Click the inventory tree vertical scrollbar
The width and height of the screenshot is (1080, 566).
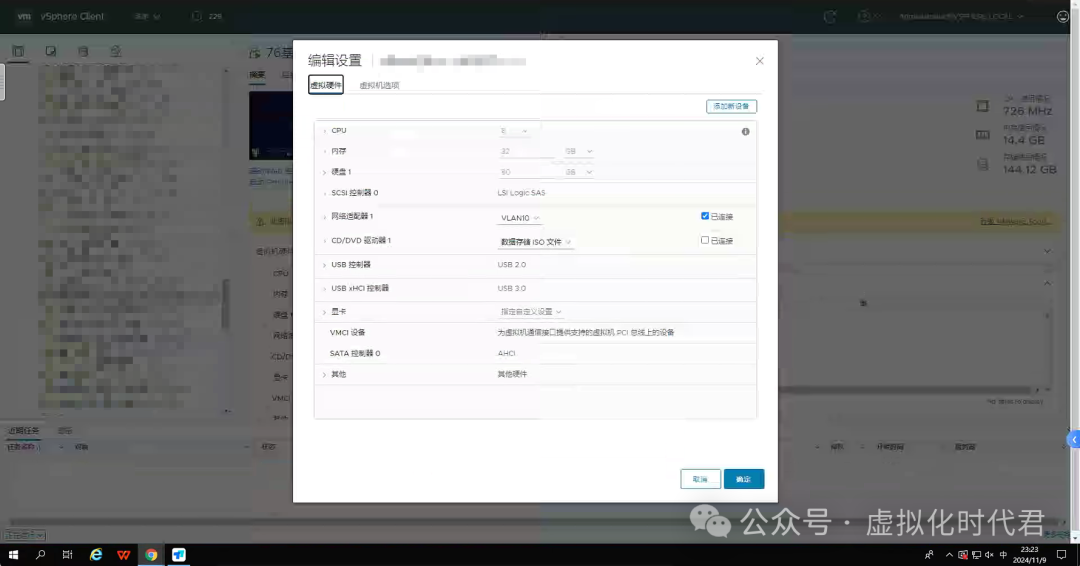tap(225, 304)
